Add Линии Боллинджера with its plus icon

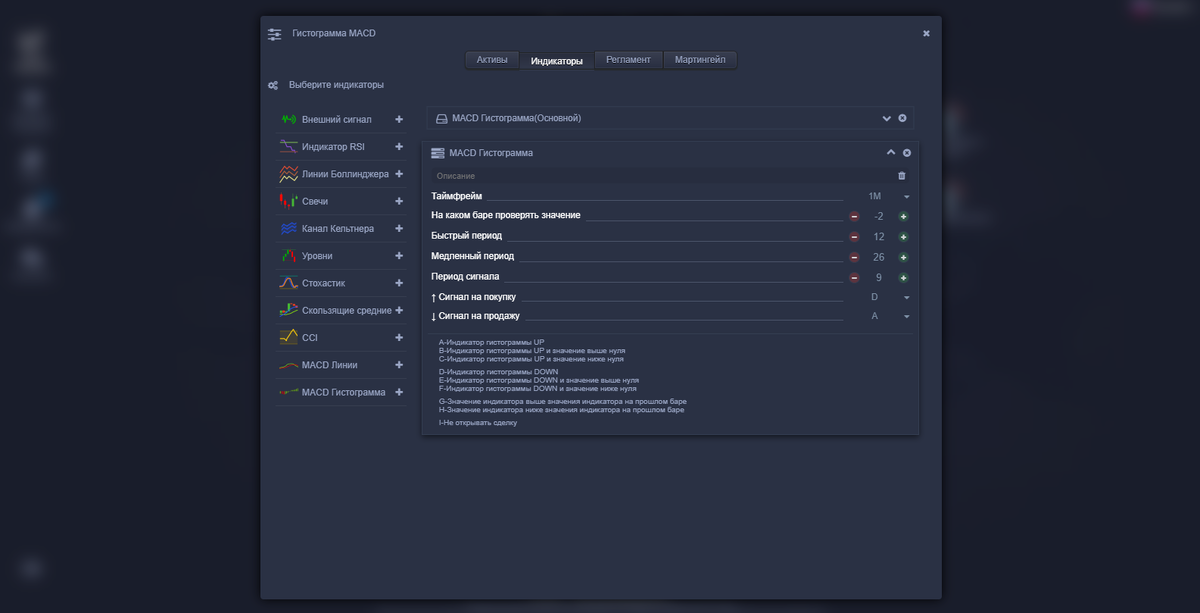tap(399, 174)
